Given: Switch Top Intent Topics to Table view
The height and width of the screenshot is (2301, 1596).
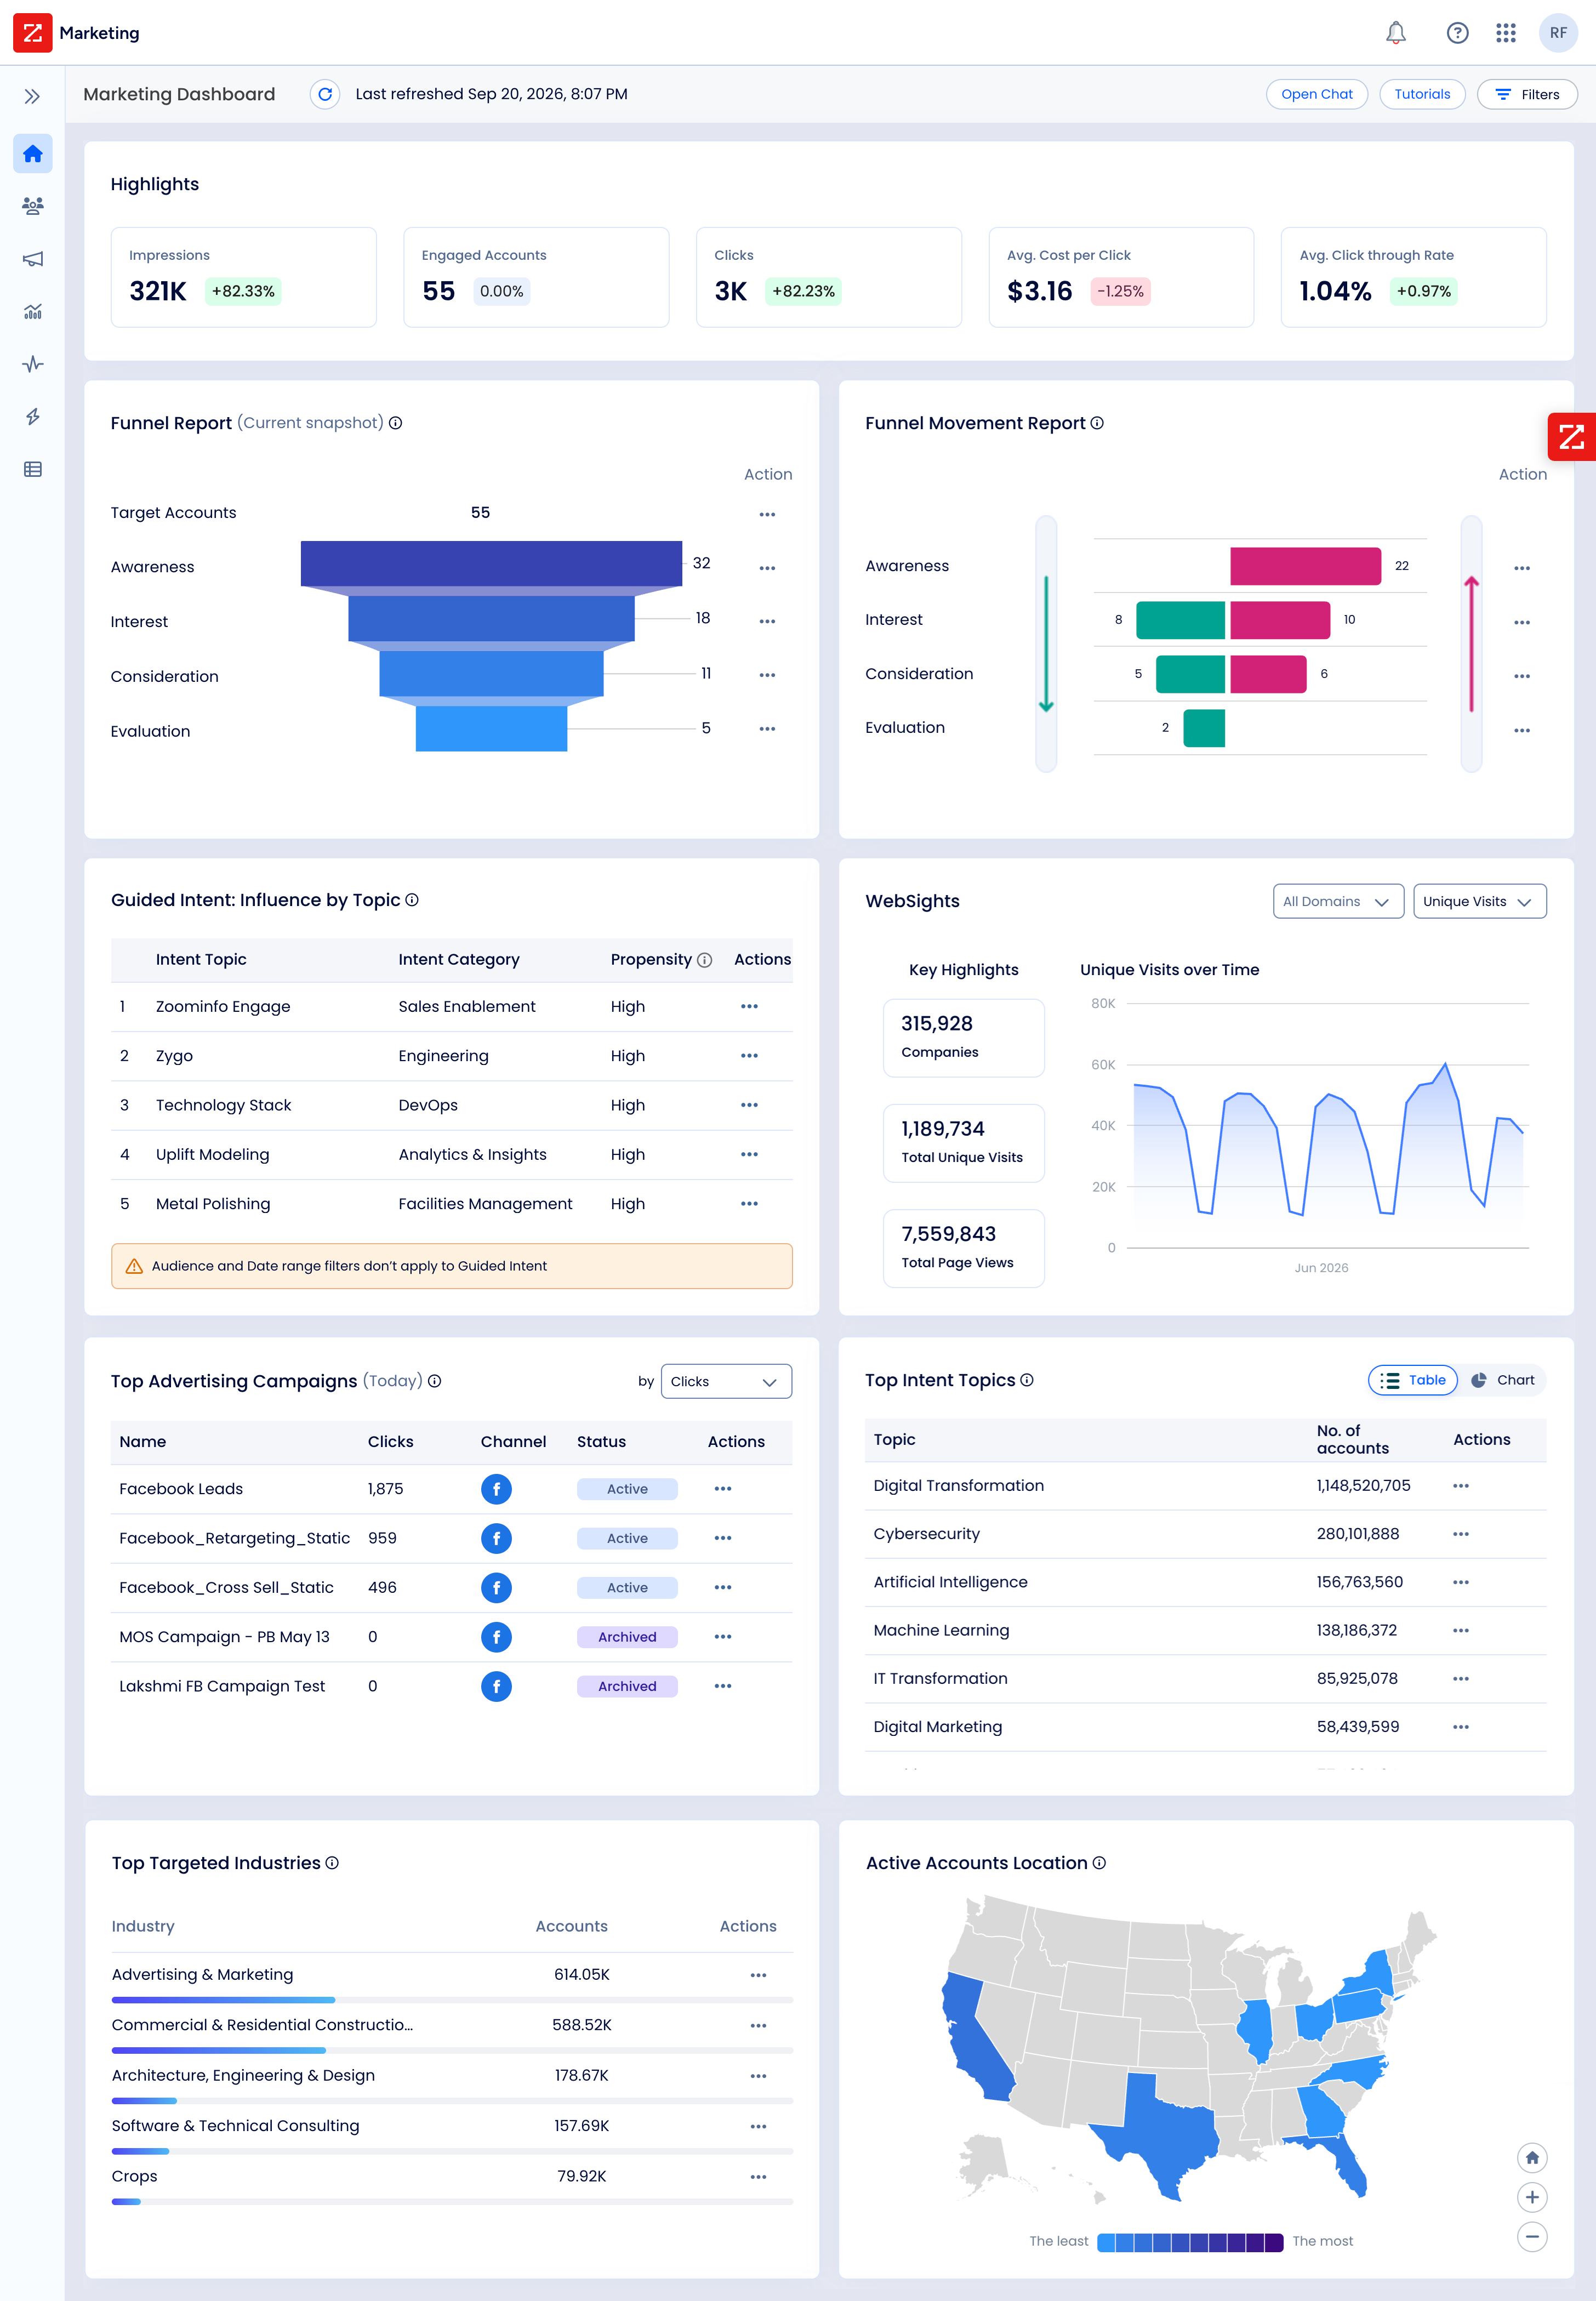Looking at the screenshot, I should (1412, 1380).
